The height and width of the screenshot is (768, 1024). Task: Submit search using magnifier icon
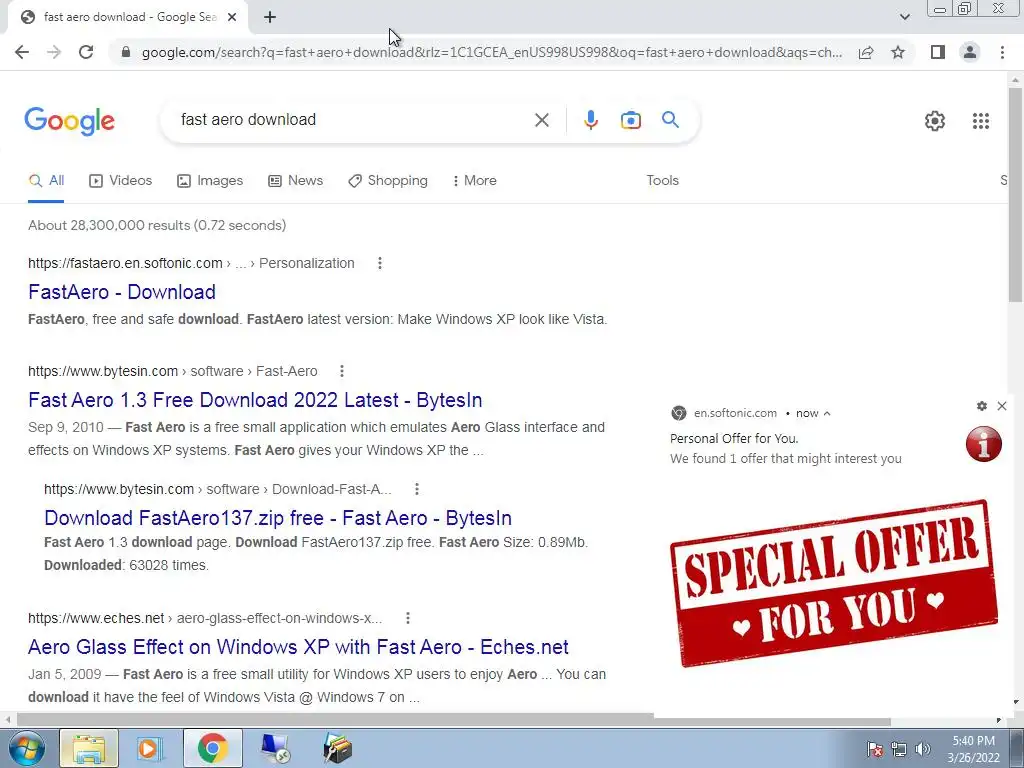point(670,120)
